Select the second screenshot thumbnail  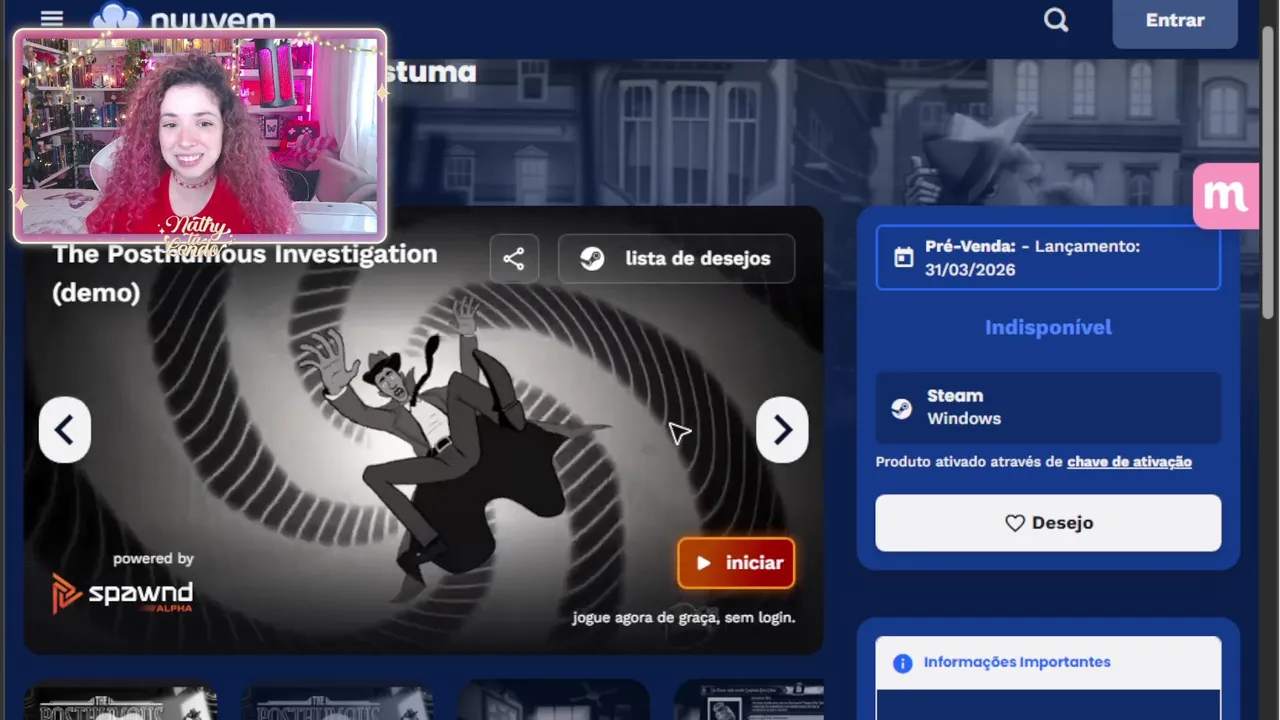point(337,701)
